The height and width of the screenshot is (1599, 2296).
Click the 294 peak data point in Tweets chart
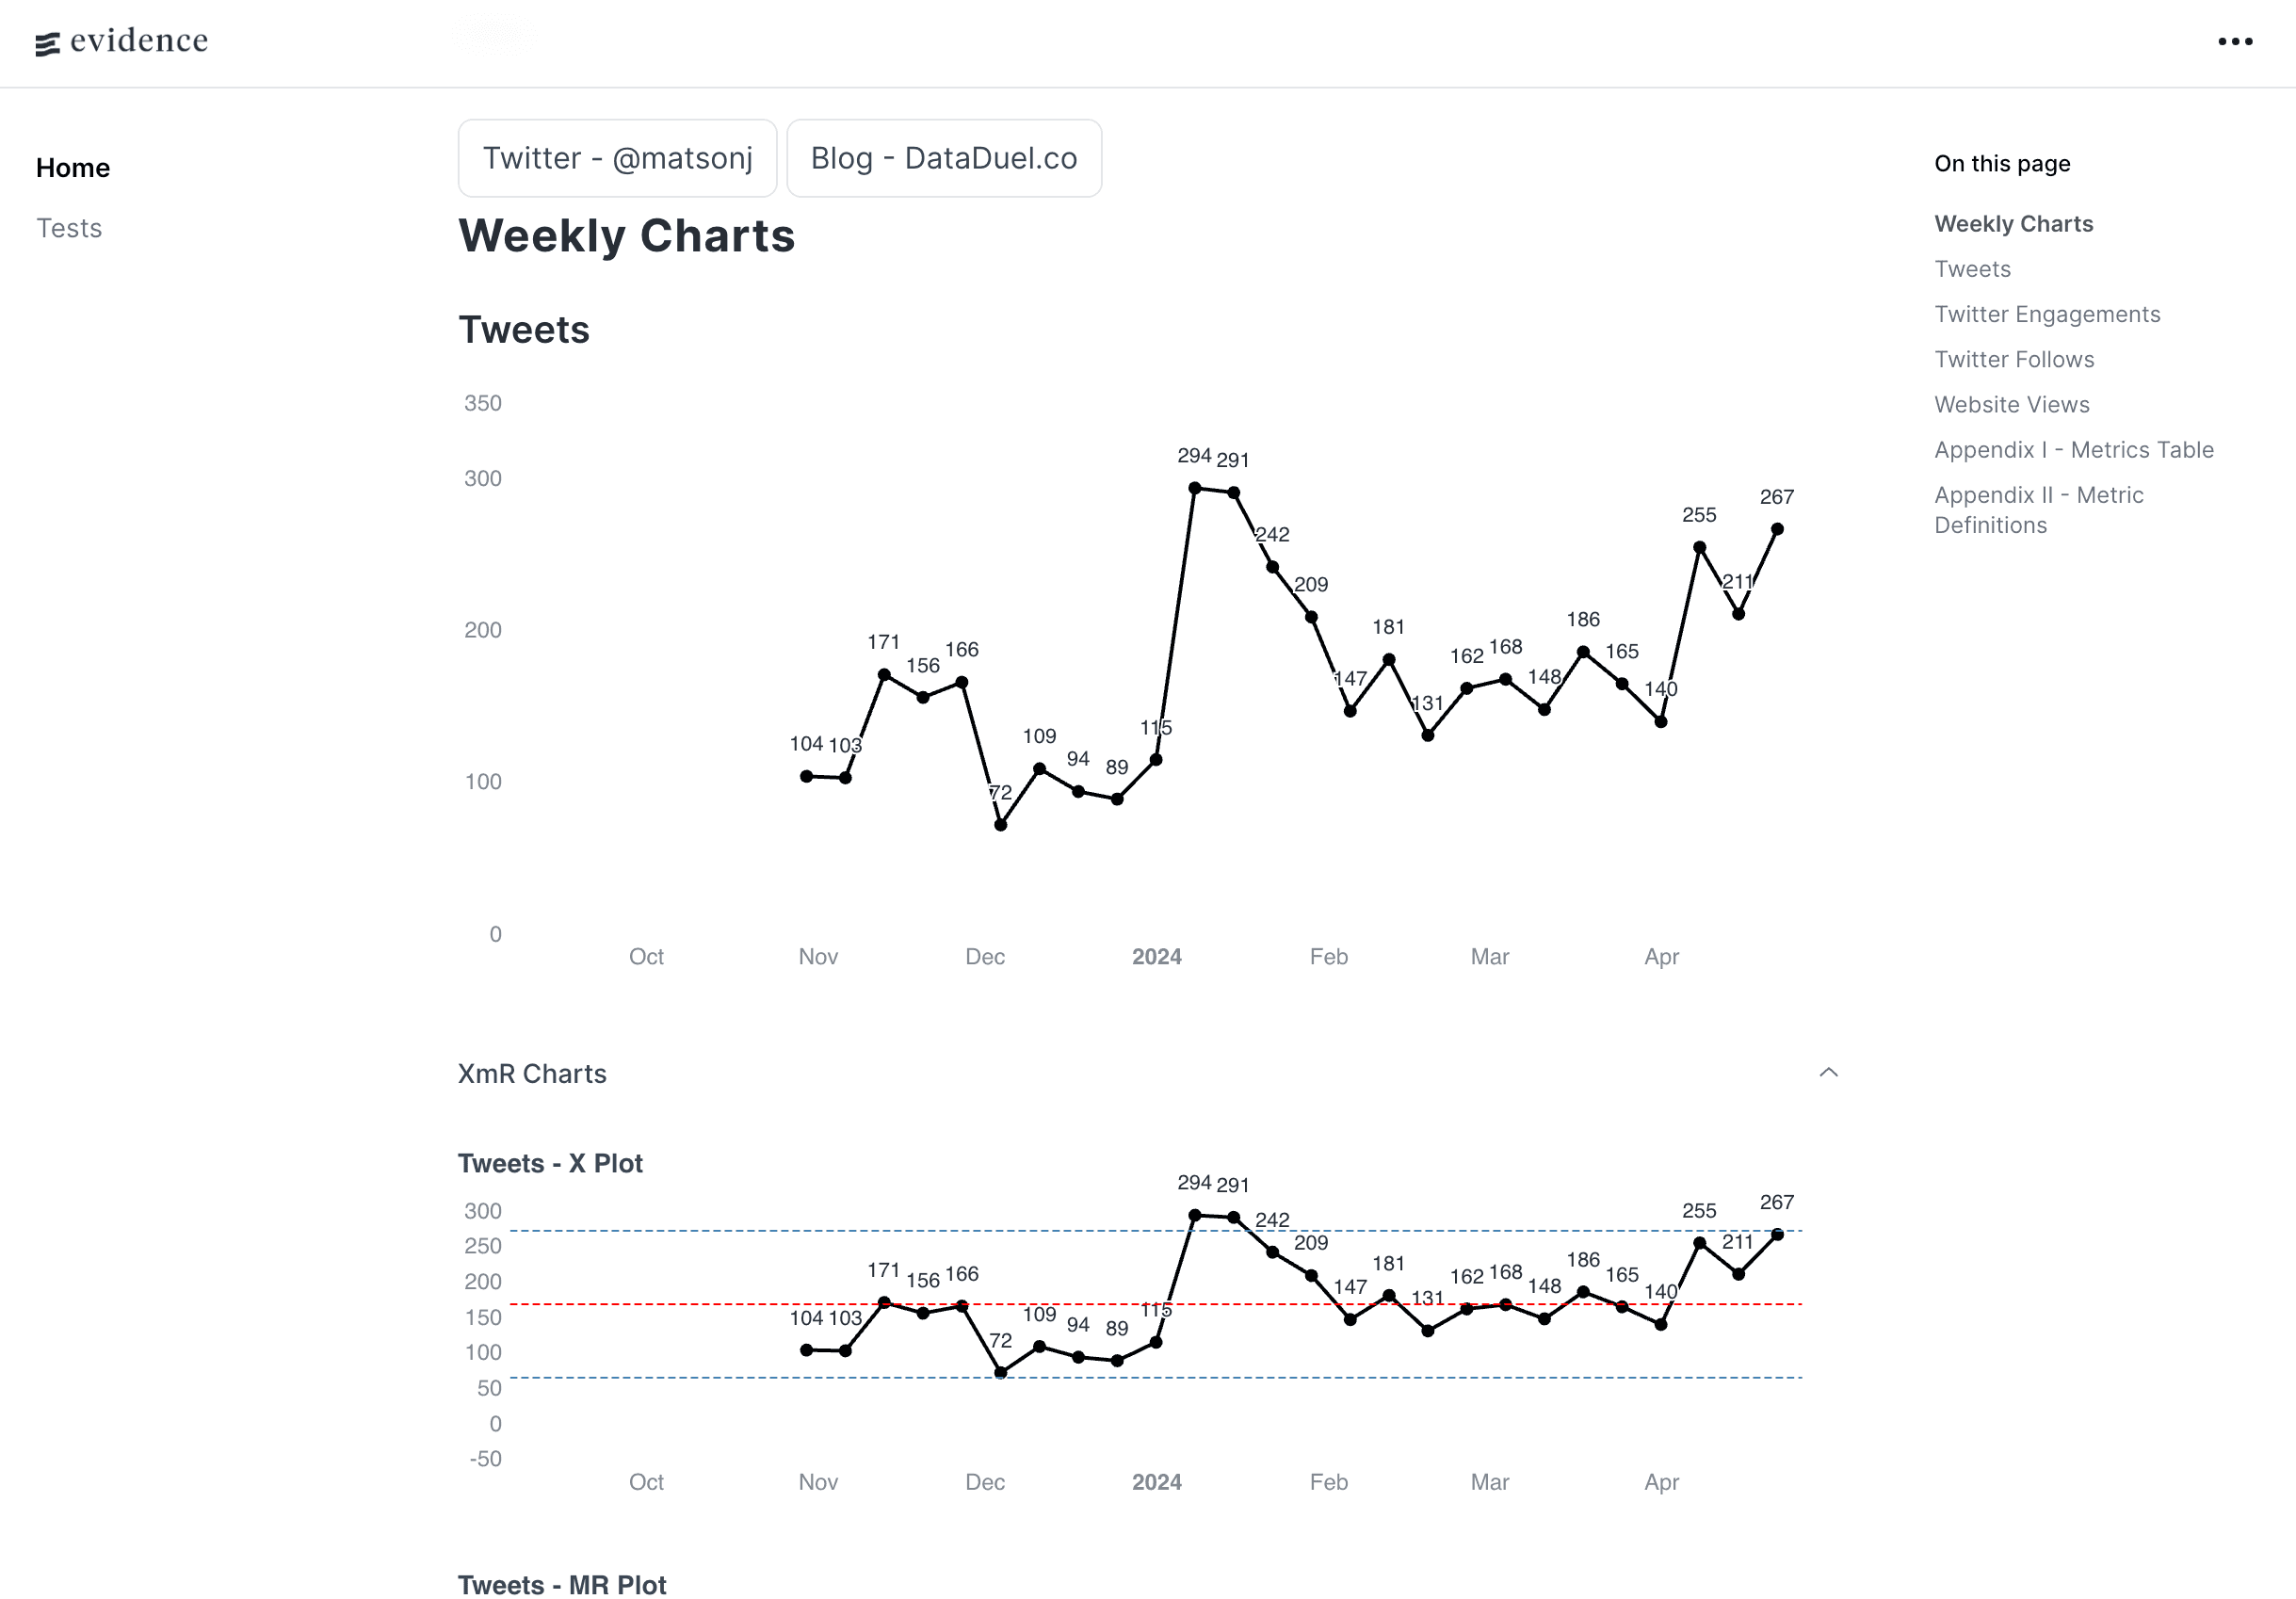1195,488
